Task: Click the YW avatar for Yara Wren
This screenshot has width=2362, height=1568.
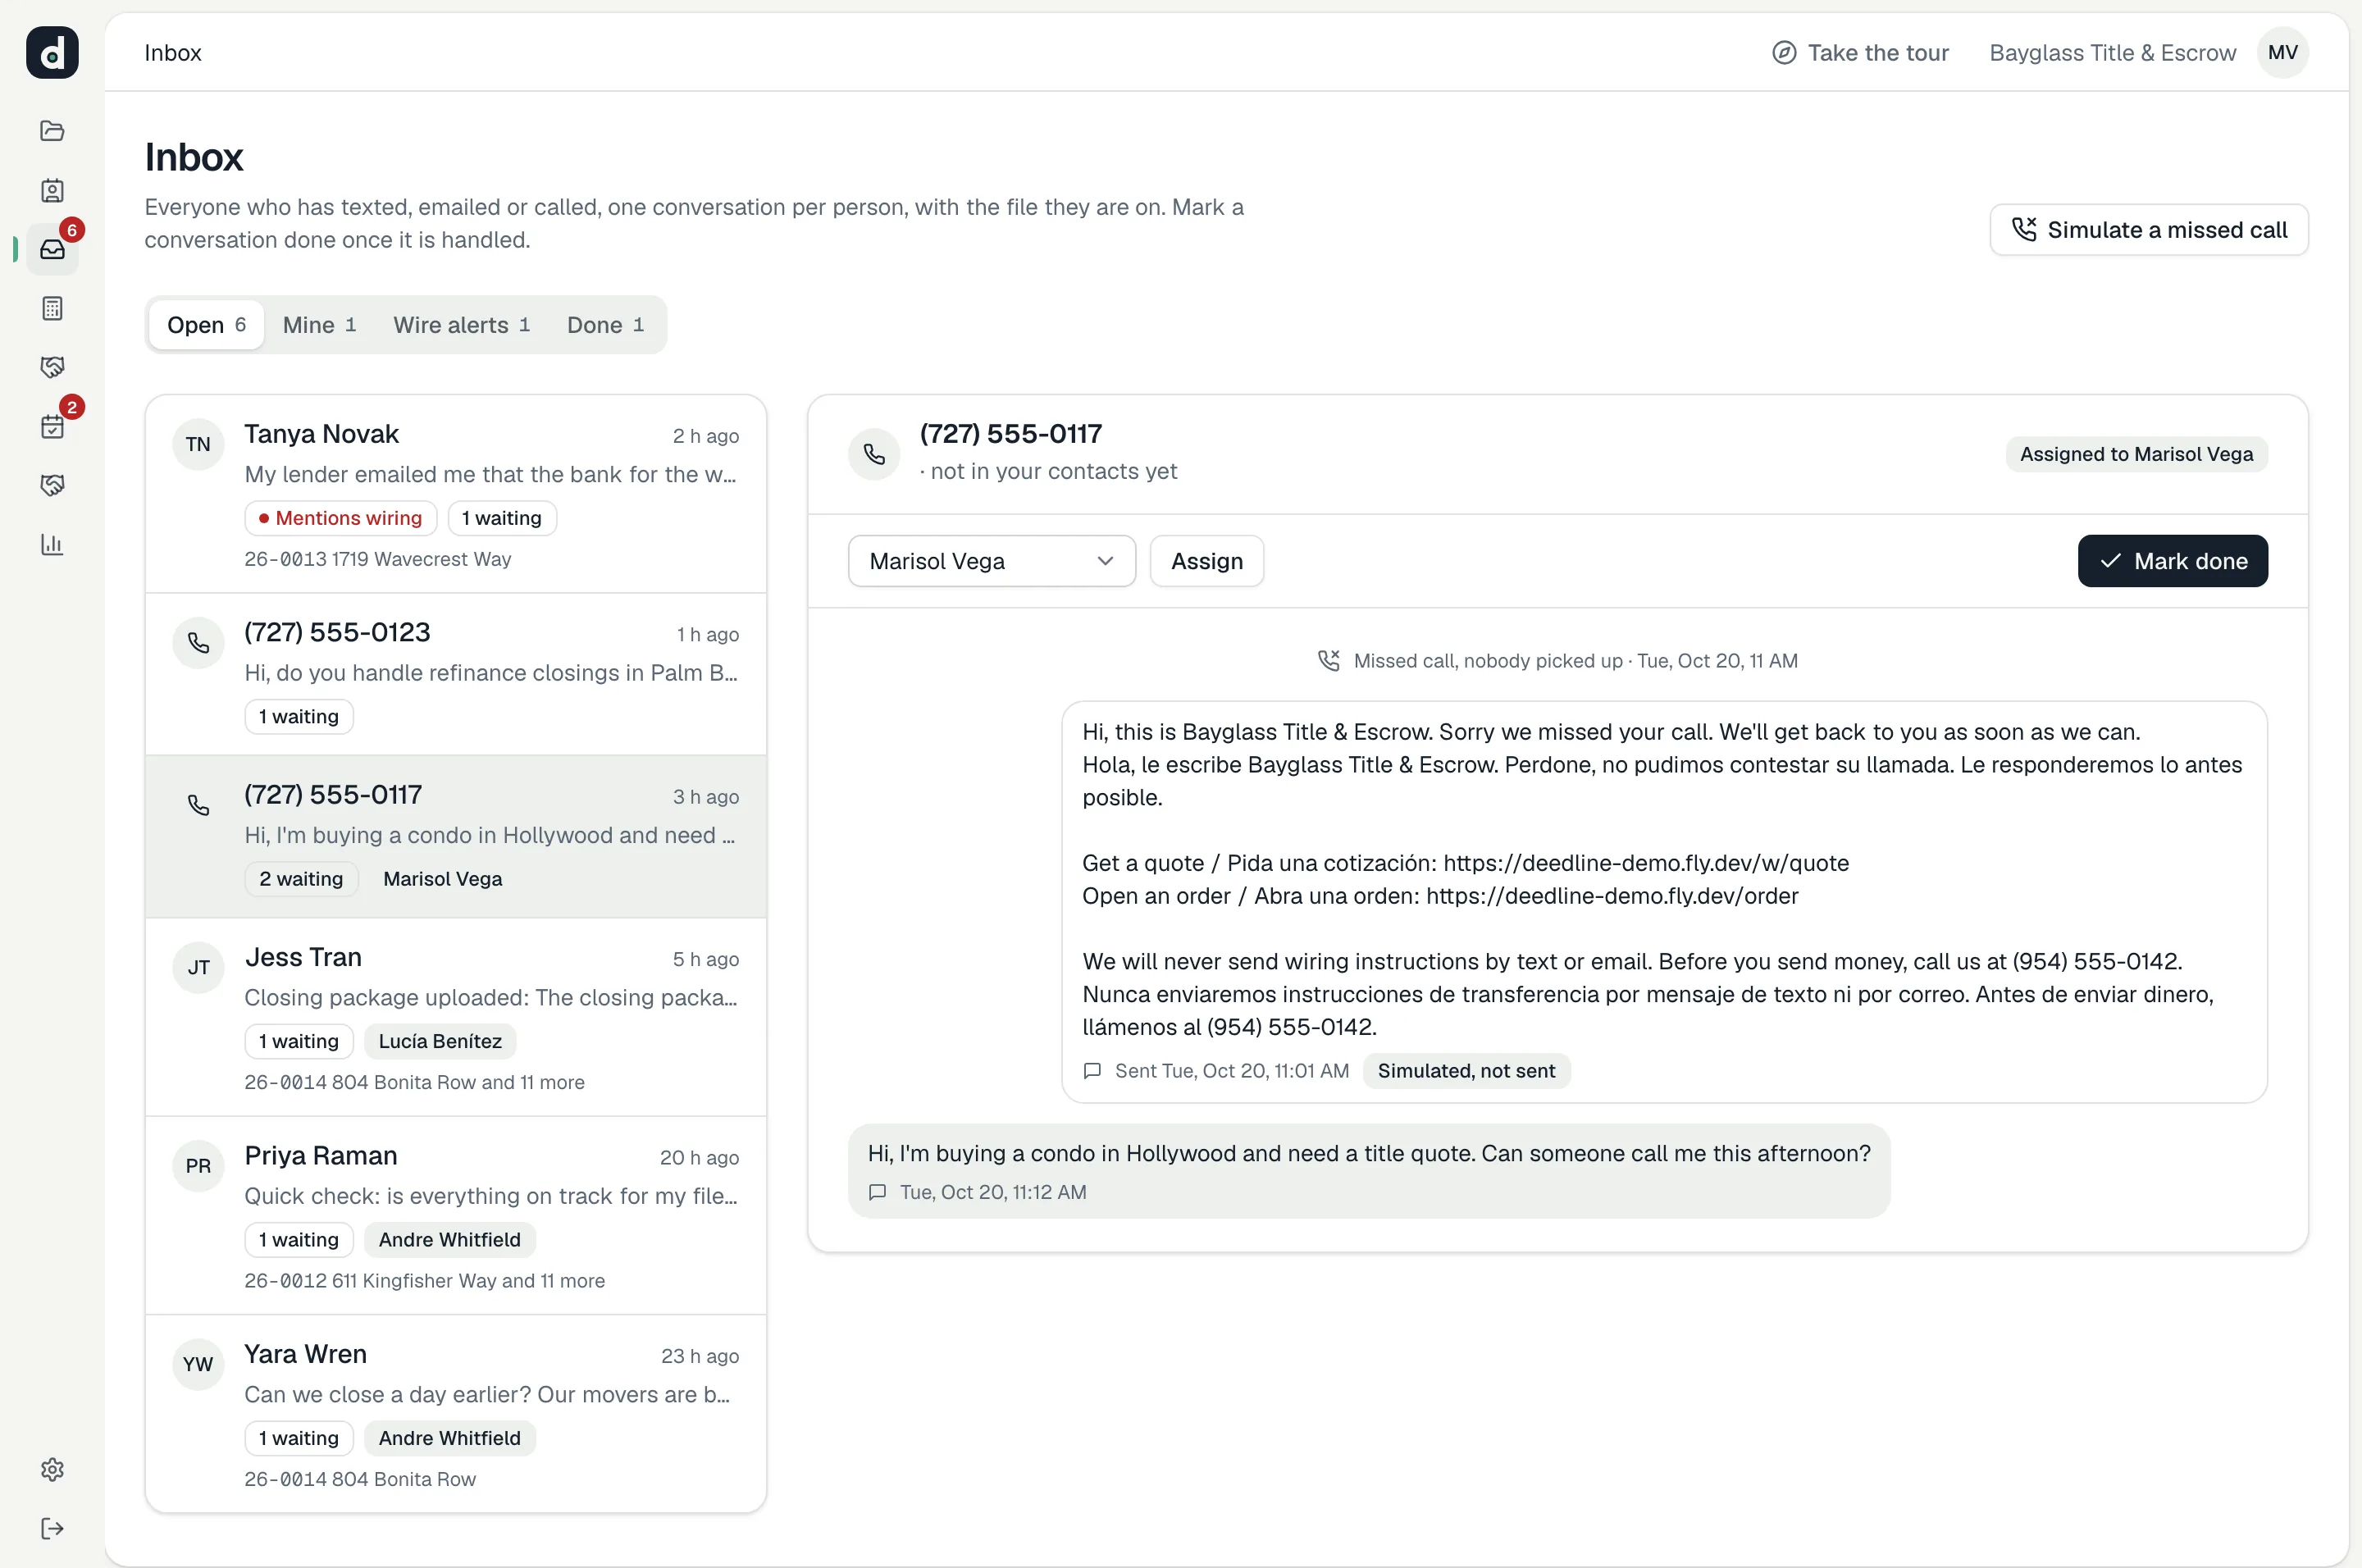Action: 198,1364
